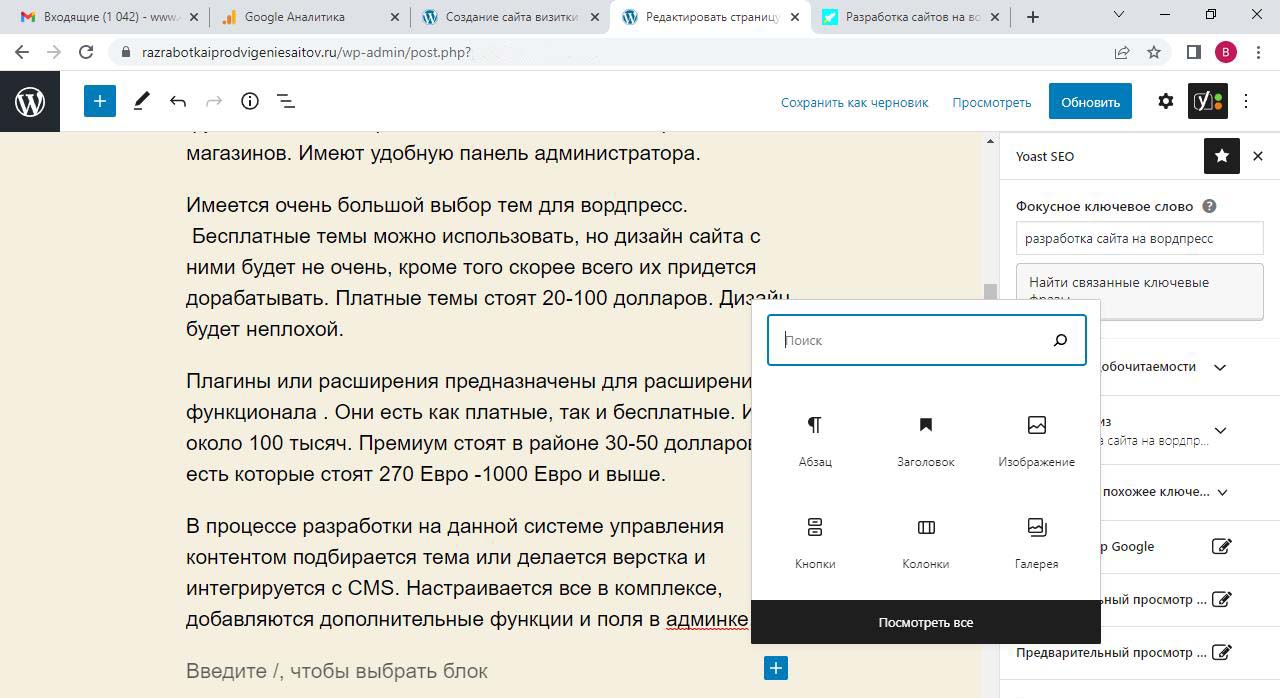
Task: Select the pencil Tools icon
Action: coord(142,101)
